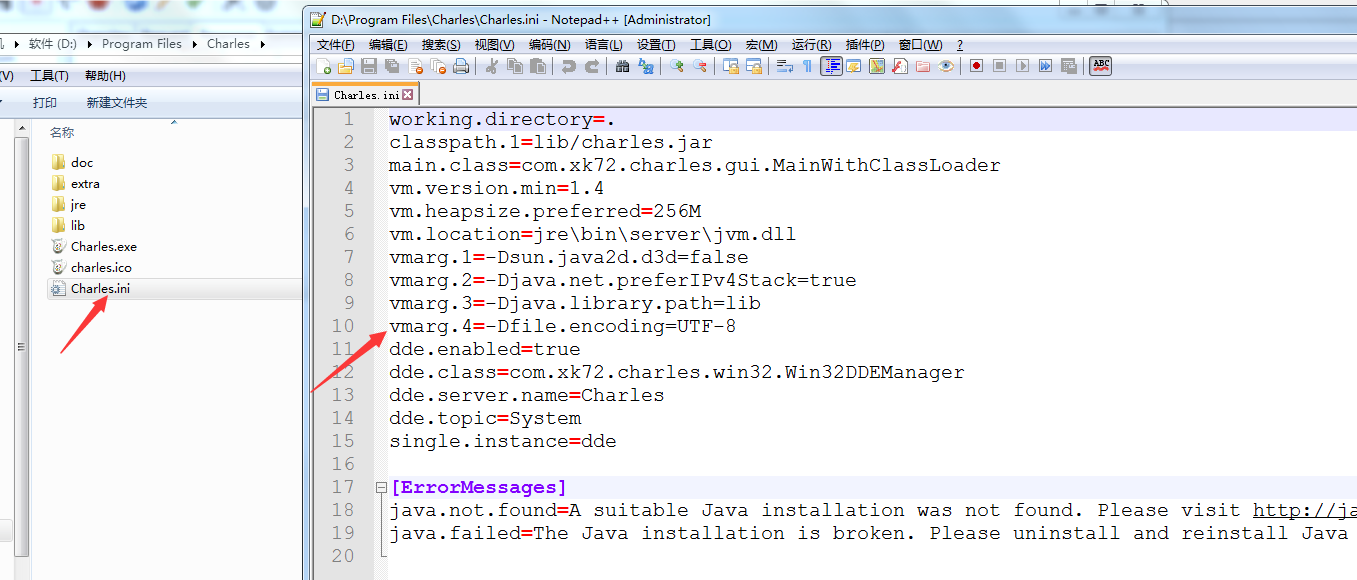The height and width of the screenshot is (580, 1357).
Task: Click the 名称 column header
Action: click(x=62, y=132)
